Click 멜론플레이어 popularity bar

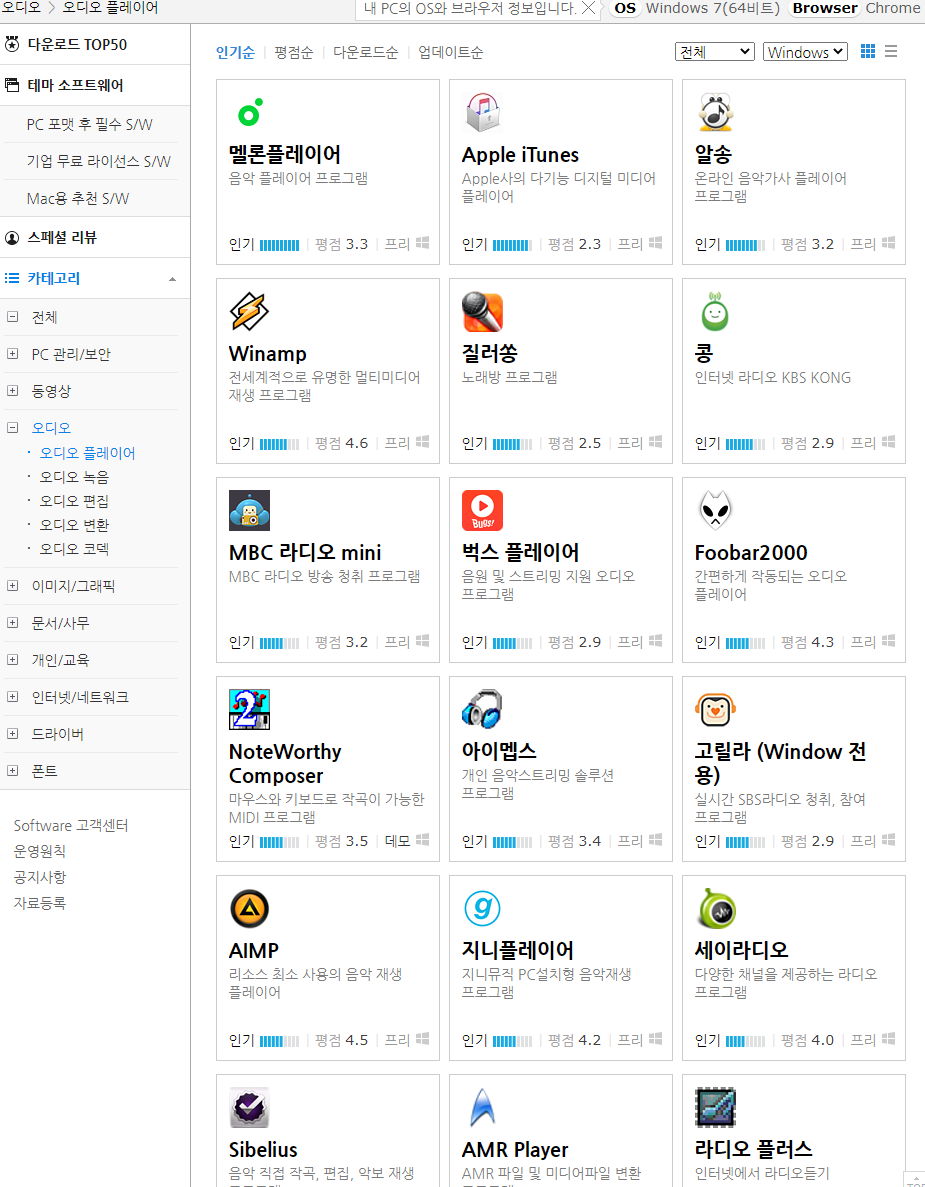(279, 245)
